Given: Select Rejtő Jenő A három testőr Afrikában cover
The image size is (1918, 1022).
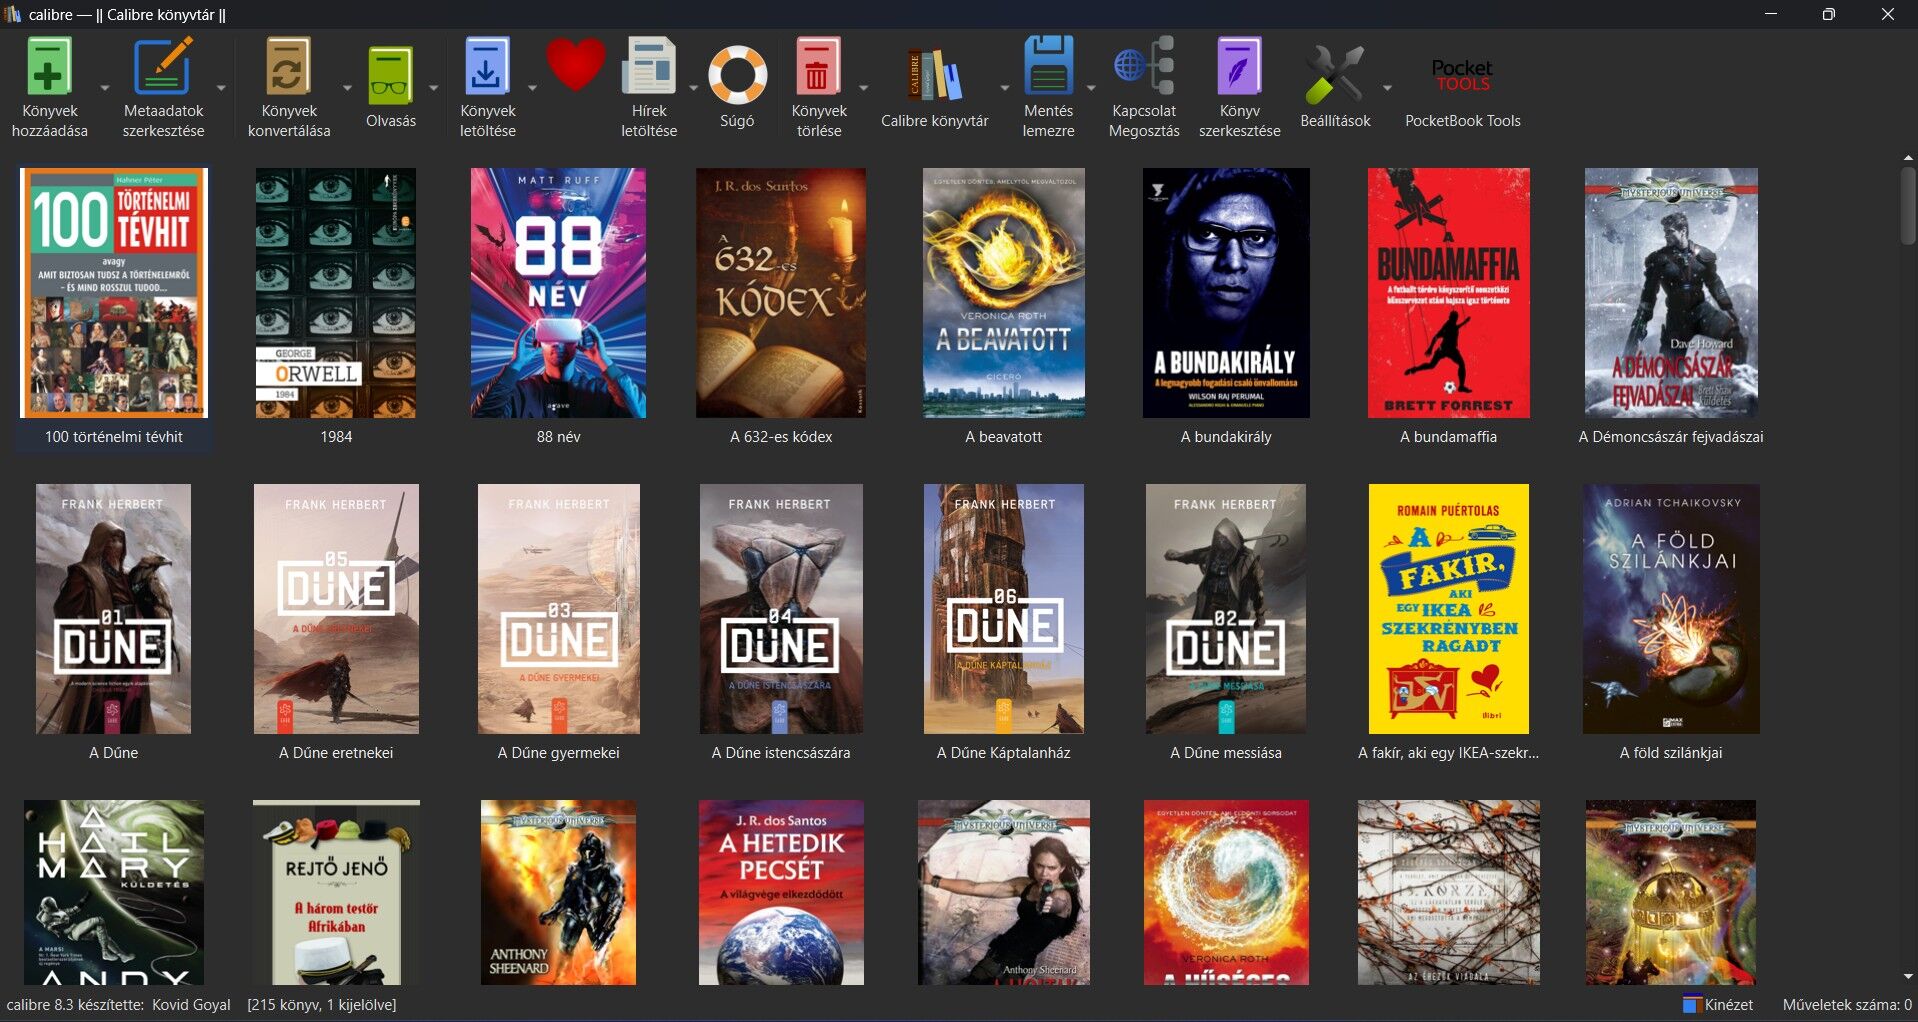Looking at the screenshot, I should [x=336, y=892].
